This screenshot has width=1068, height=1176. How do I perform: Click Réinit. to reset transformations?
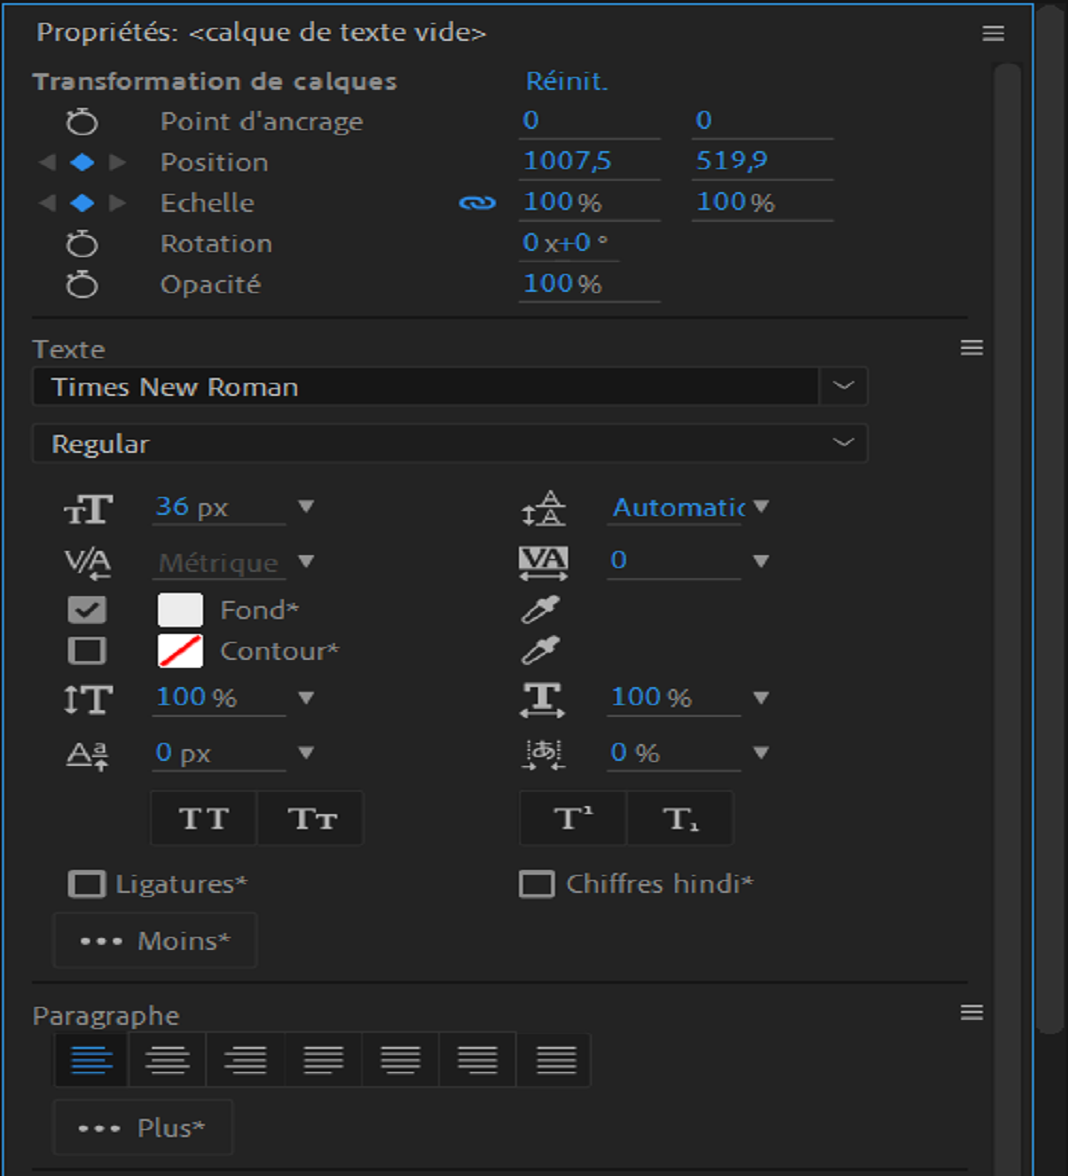[567, 81]
